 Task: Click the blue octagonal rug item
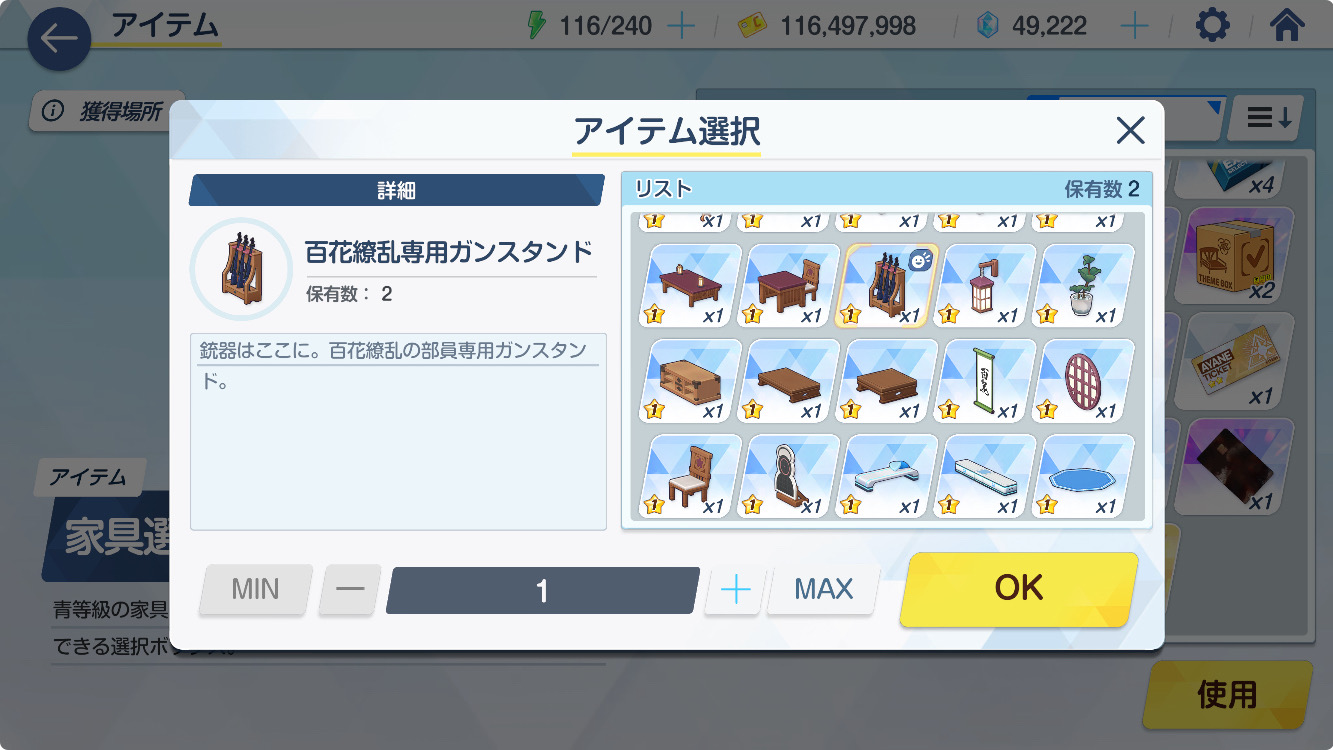1086,476
